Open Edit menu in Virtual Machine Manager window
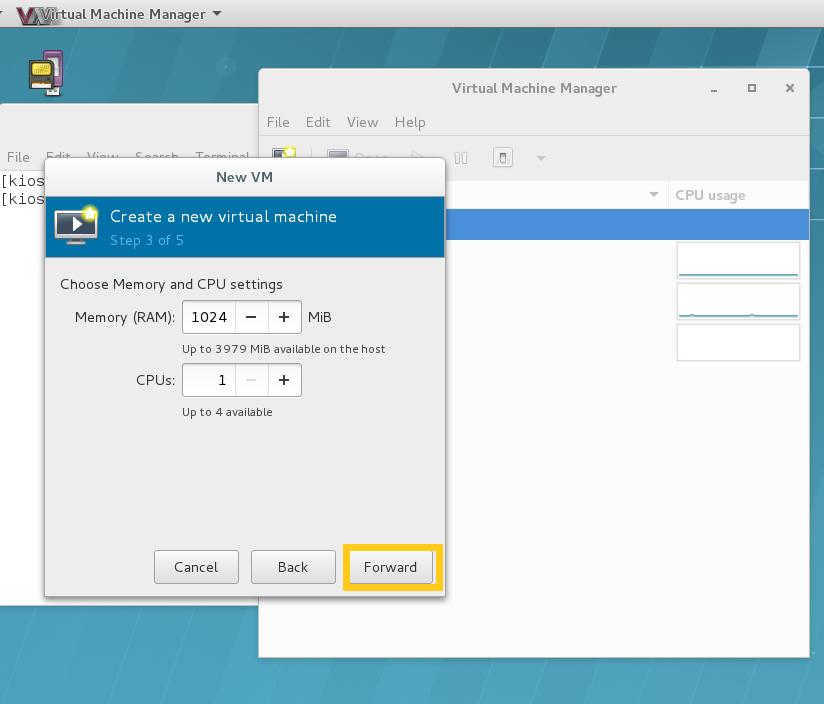The height and width of the screenshot is (704, 824). point(318,122)
